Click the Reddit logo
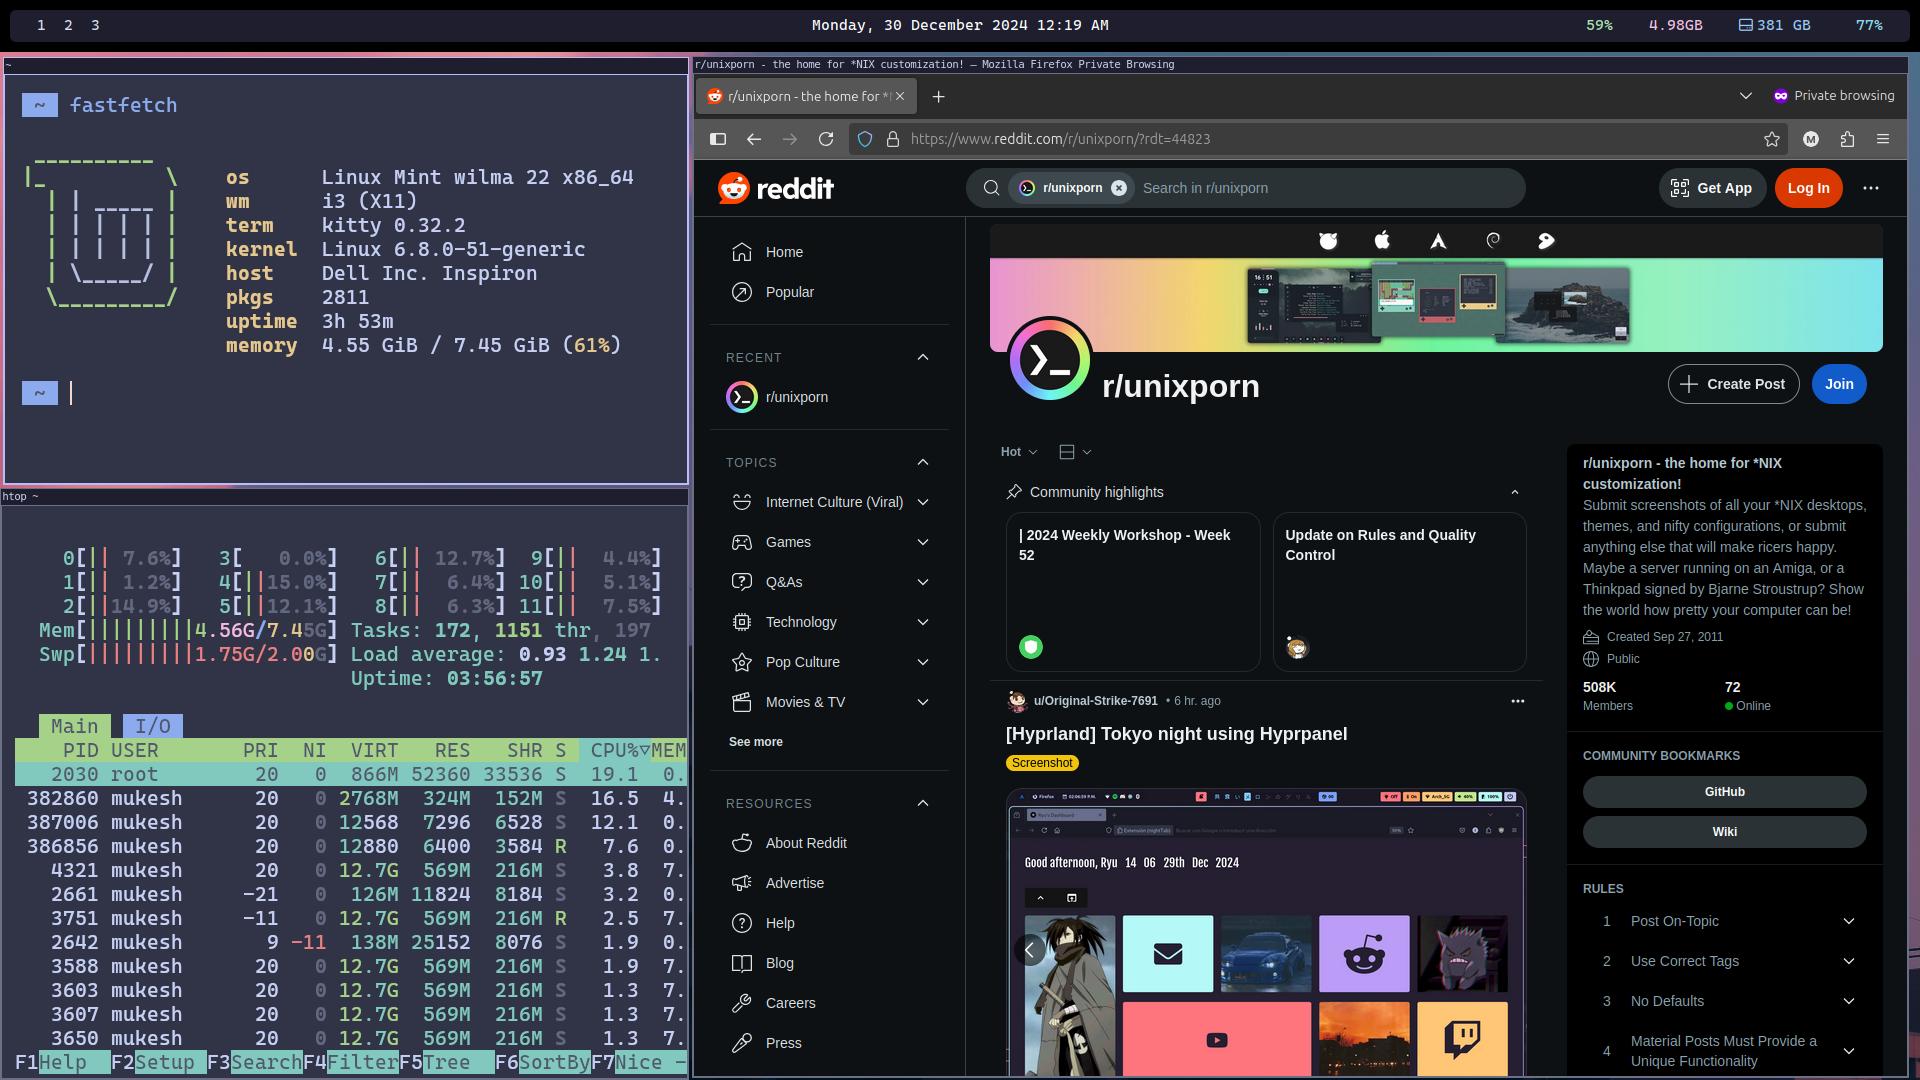Viewport: 1920px width, 1080px height. coord(775,188)
